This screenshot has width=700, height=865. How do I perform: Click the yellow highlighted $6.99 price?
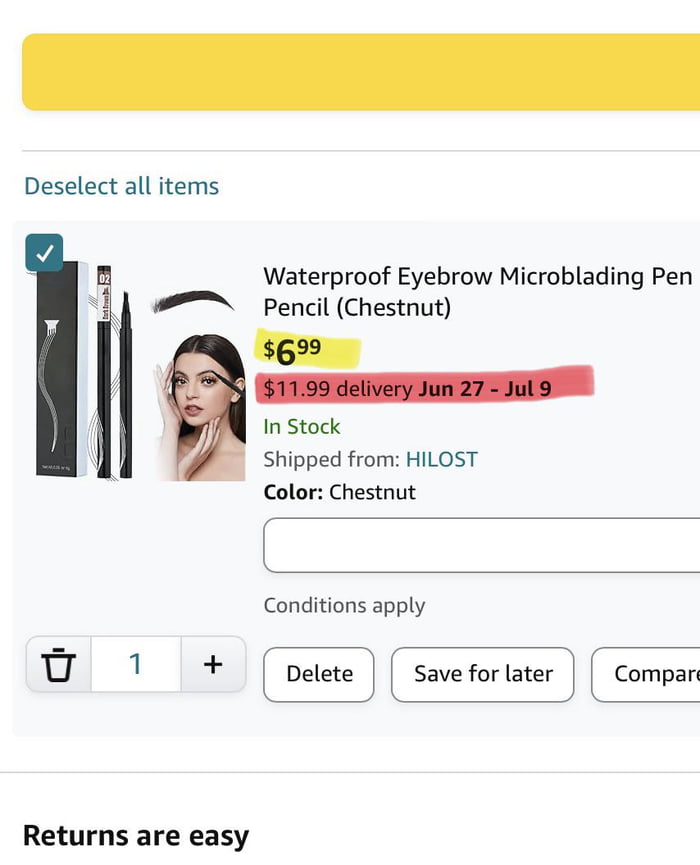coord(293,351)
